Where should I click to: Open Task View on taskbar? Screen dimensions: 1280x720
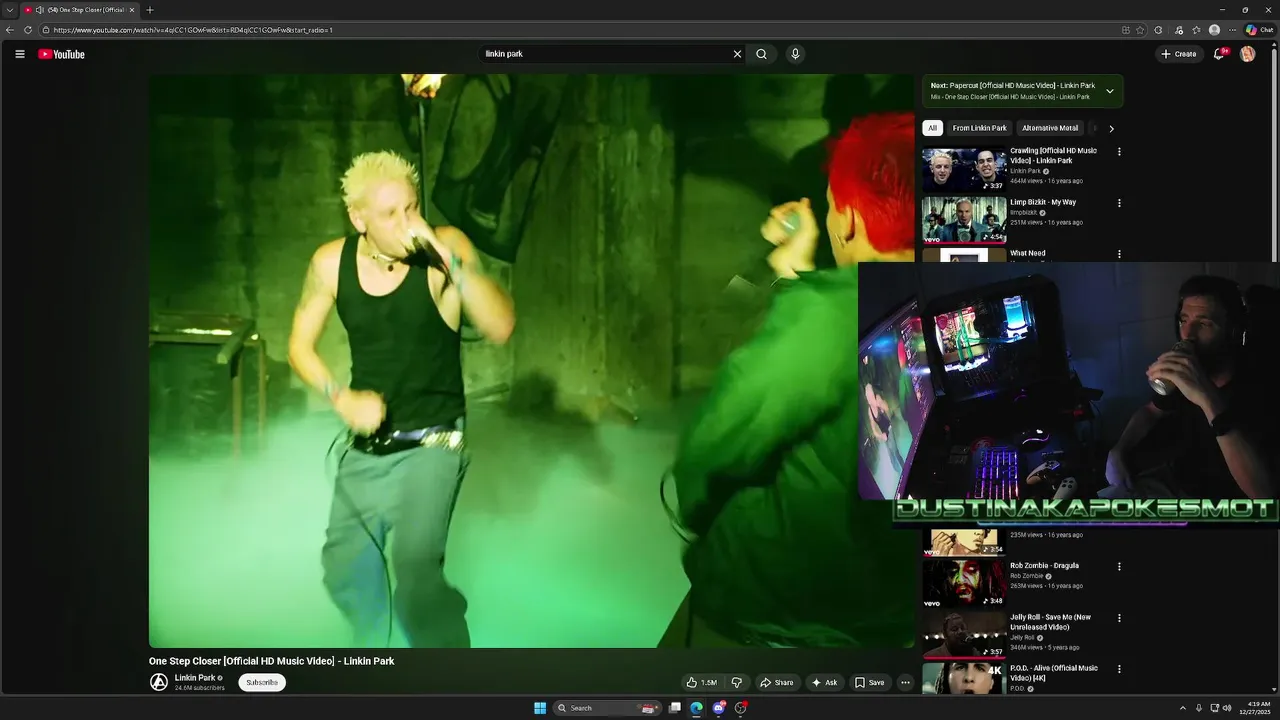[x=675, y=708]
